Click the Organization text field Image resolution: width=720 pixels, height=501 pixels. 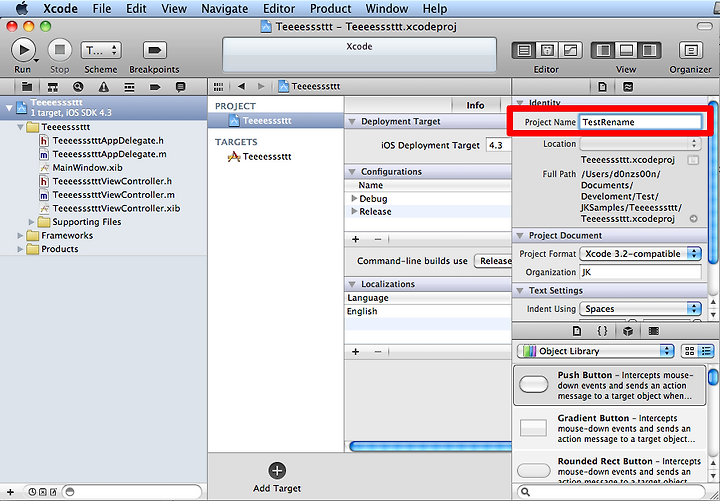(641, 272)
